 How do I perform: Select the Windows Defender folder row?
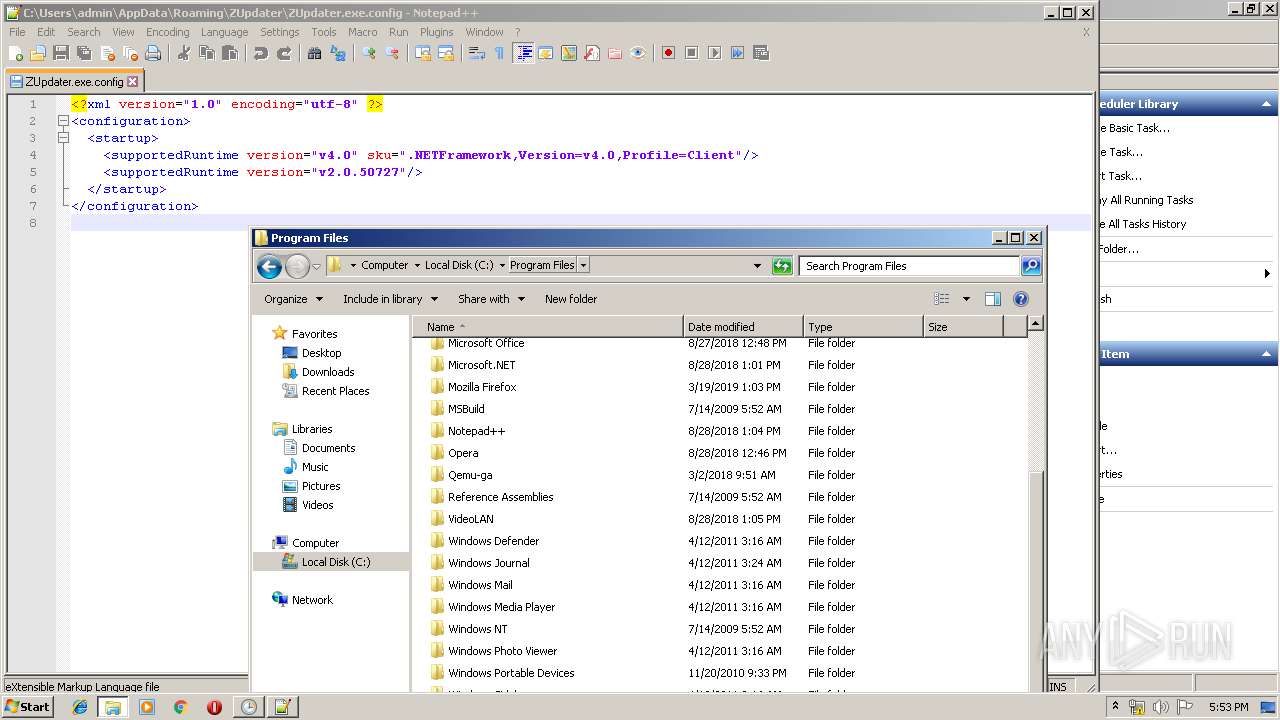coord(720,541)
